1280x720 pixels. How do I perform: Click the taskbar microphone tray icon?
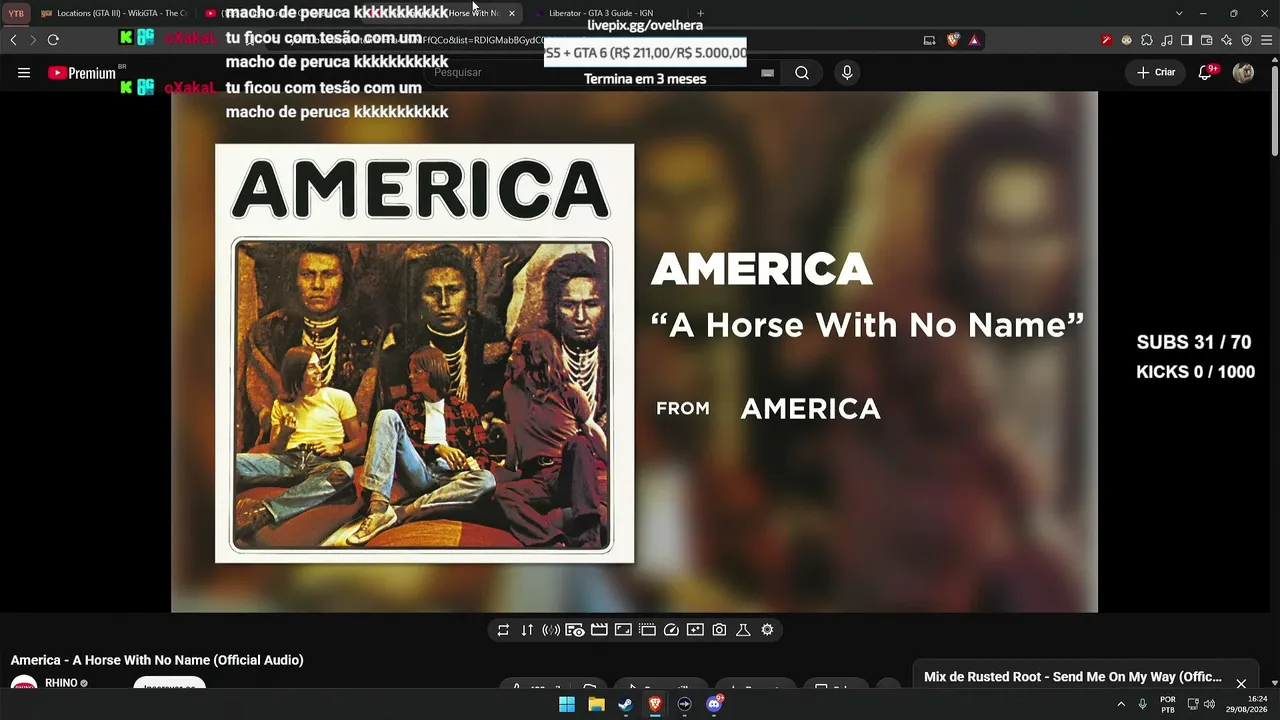click(x=1142, y=704)
